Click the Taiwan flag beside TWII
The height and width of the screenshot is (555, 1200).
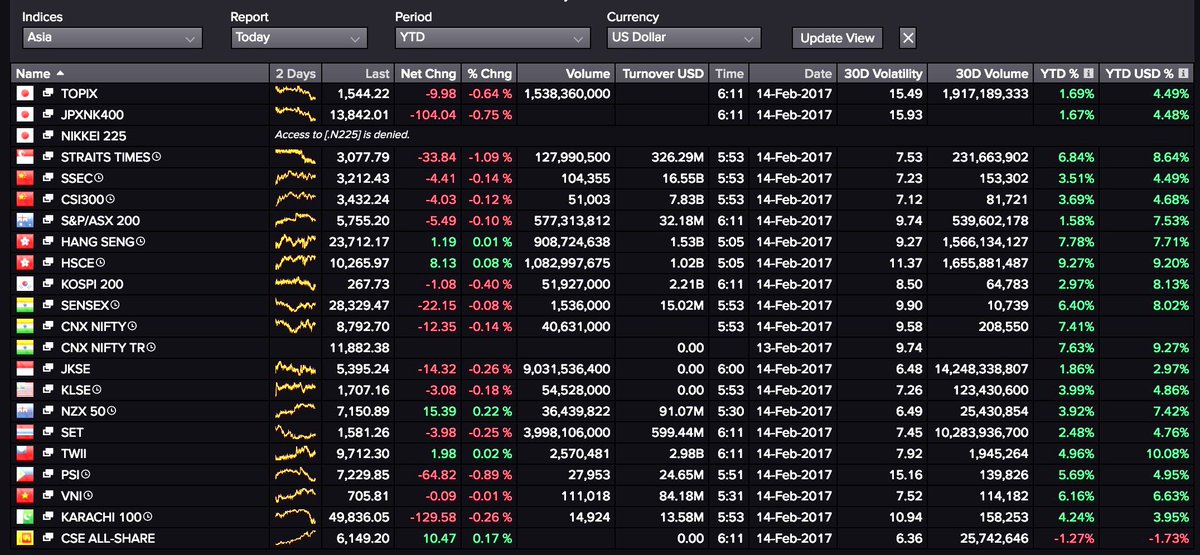click(x=26, y=453)
